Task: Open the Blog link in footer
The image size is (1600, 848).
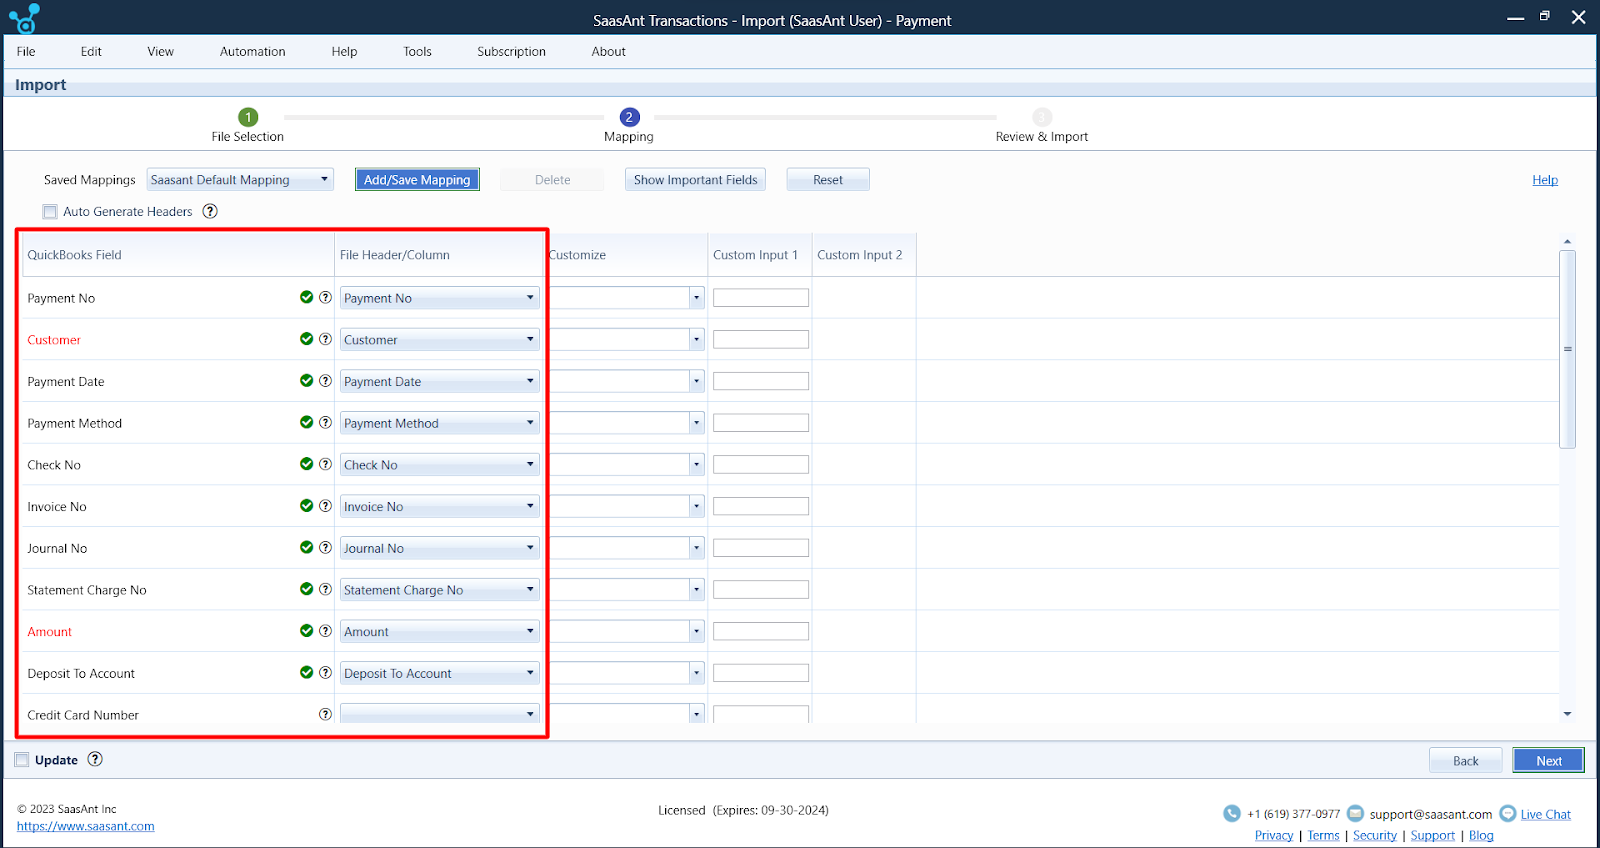Action: point(1481,835)
